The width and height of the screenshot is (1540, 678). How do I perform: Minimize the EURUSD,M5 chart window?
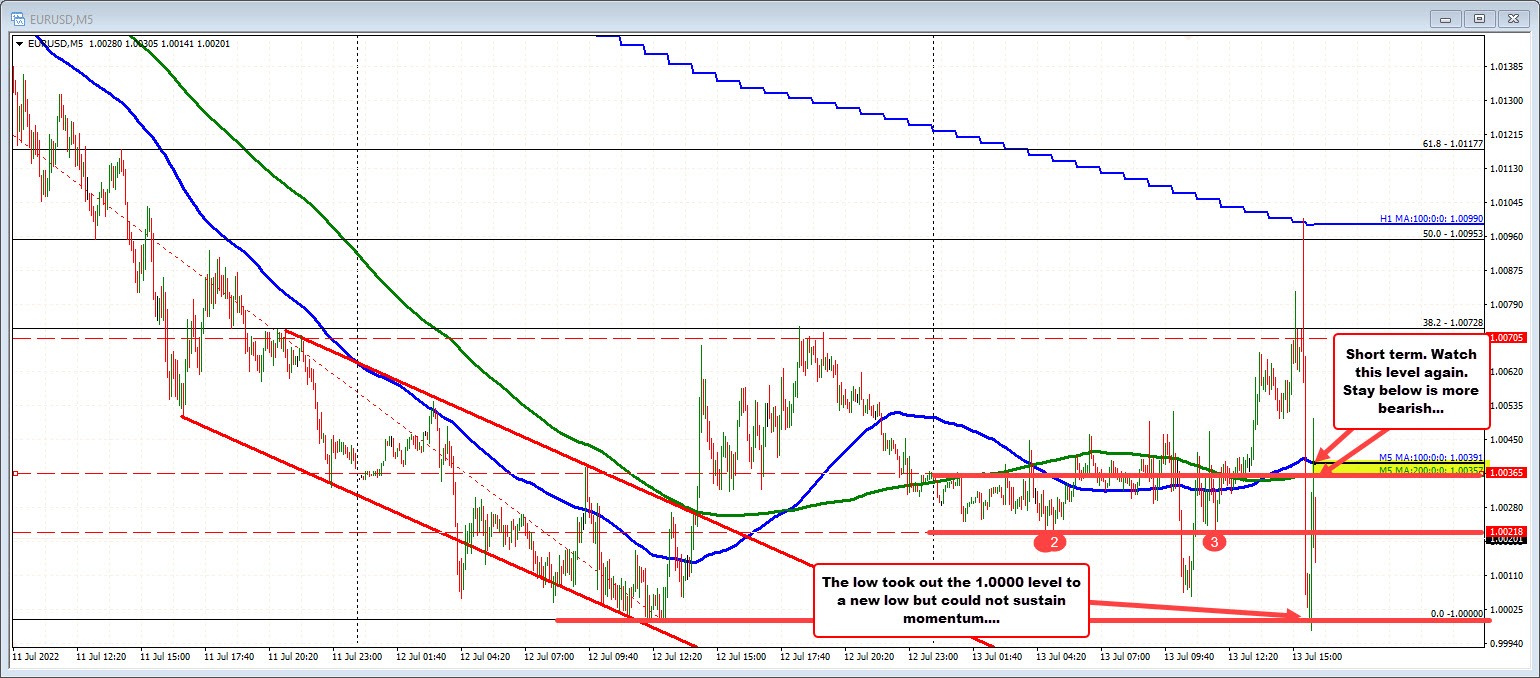[1445, 17]
